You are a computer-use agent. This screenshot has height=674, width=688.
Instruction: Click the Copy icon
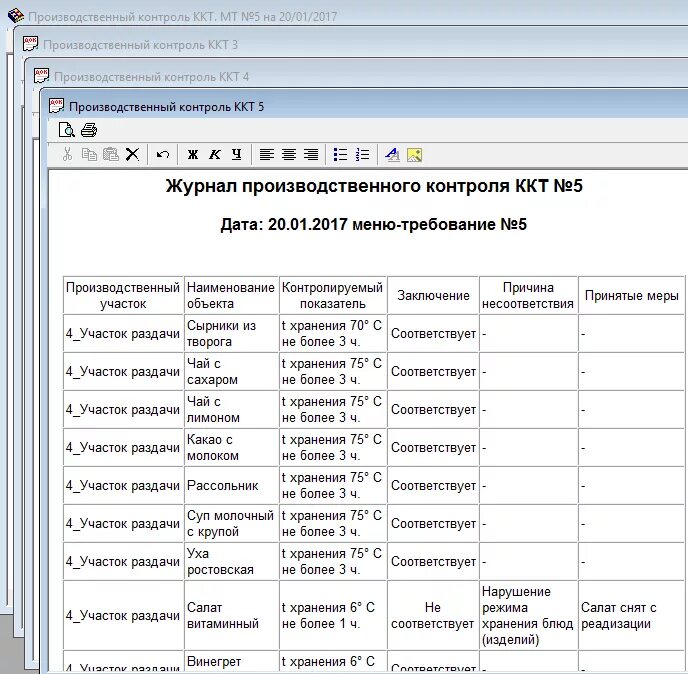coord(89,154)
